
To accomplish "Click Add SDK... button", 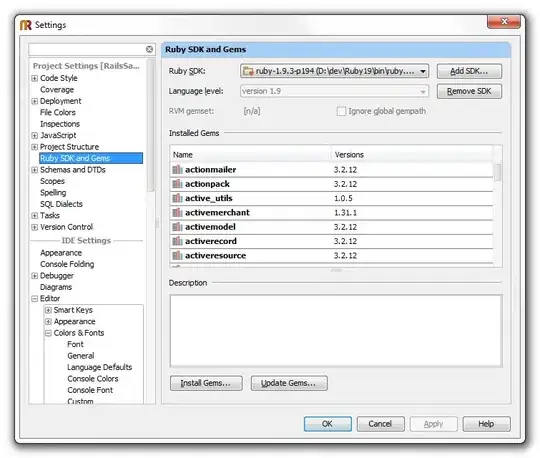I will pyautogui.click(x=469, y=71).
